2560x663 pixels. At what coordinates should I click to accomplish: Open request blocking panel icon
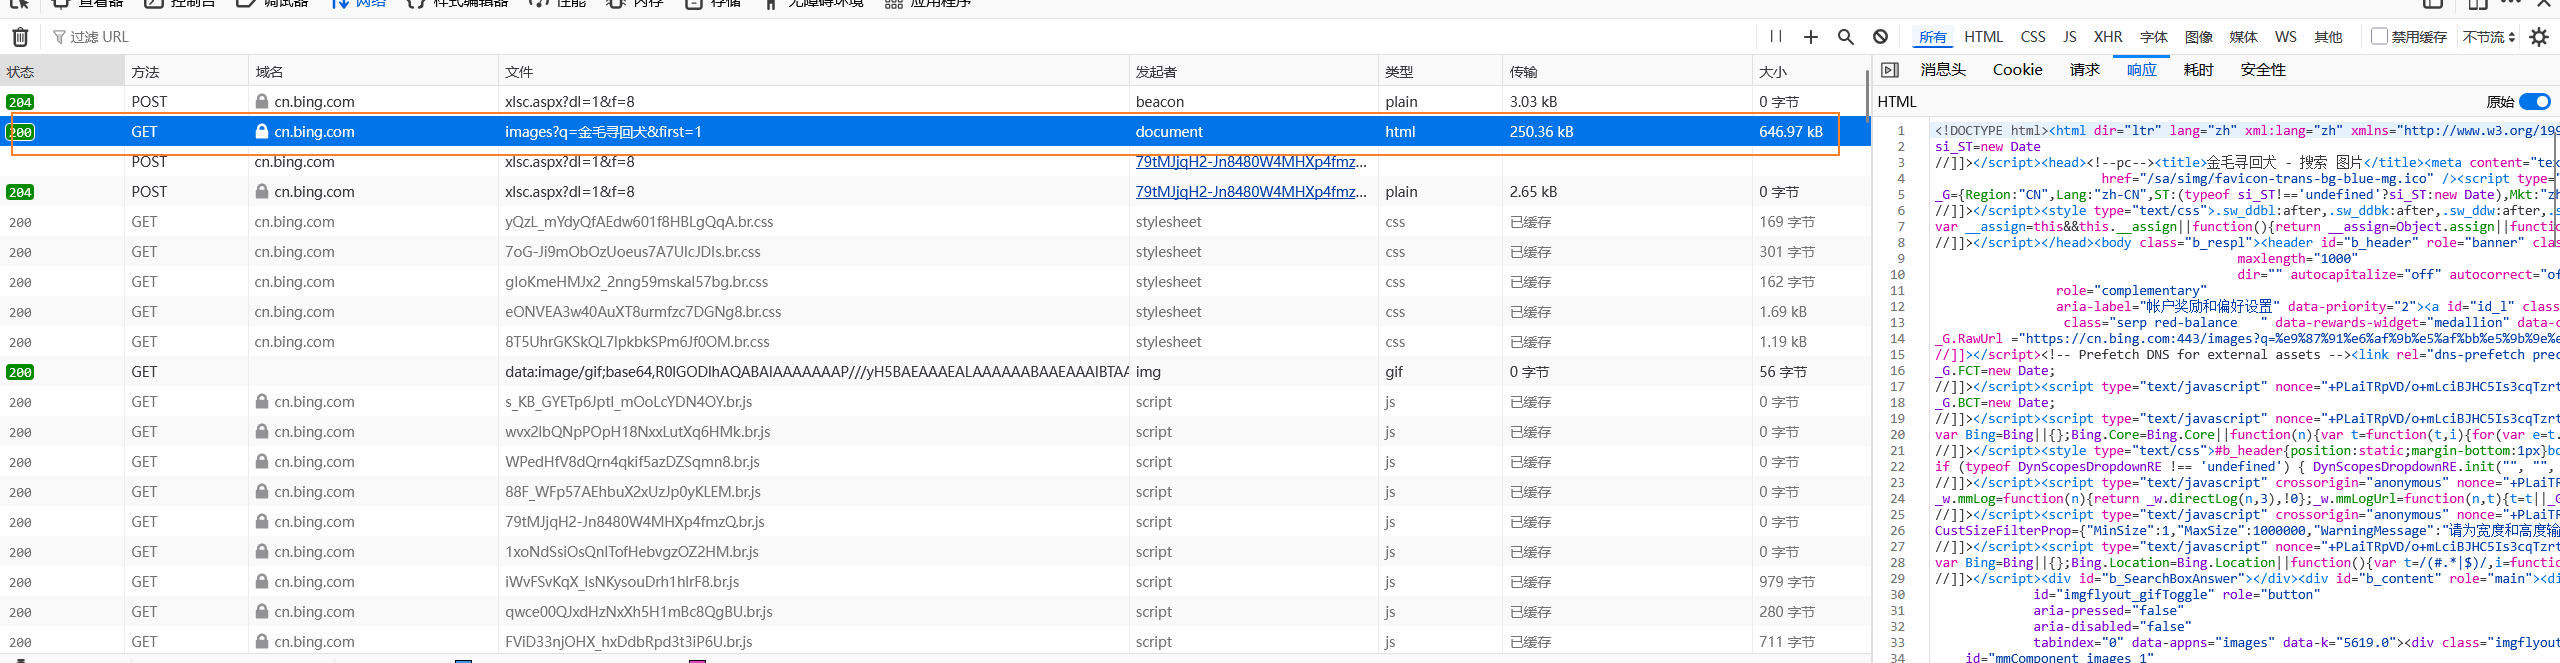pyautogui.click(x=1880, y=37)
